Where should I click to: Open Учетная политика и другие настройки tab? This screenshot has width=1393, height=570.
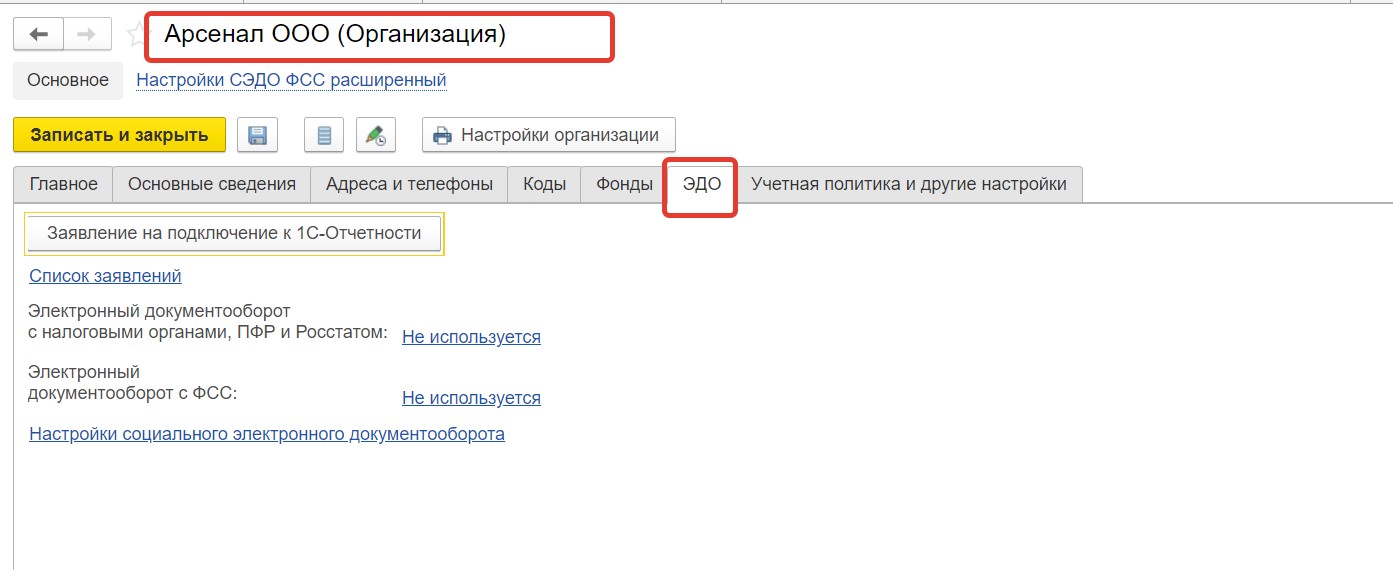tap(909, 184)
